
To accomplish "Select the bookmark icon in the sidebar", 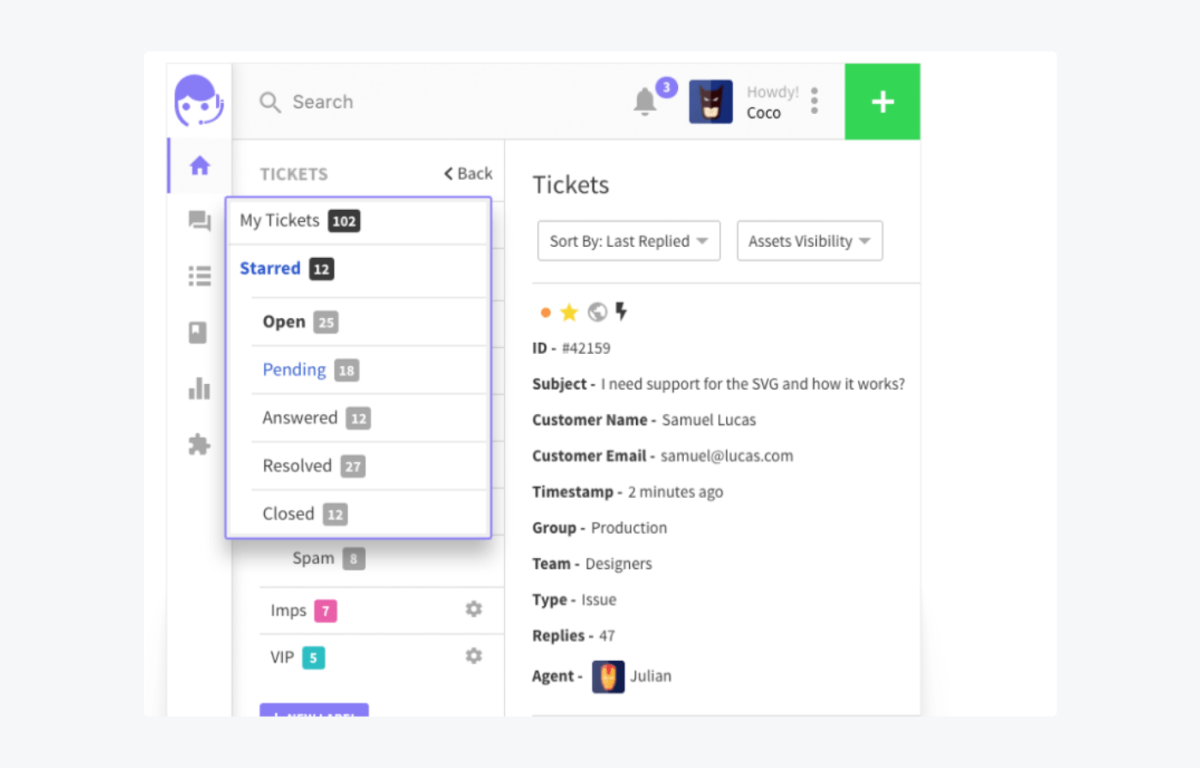I will pos(198,330).
